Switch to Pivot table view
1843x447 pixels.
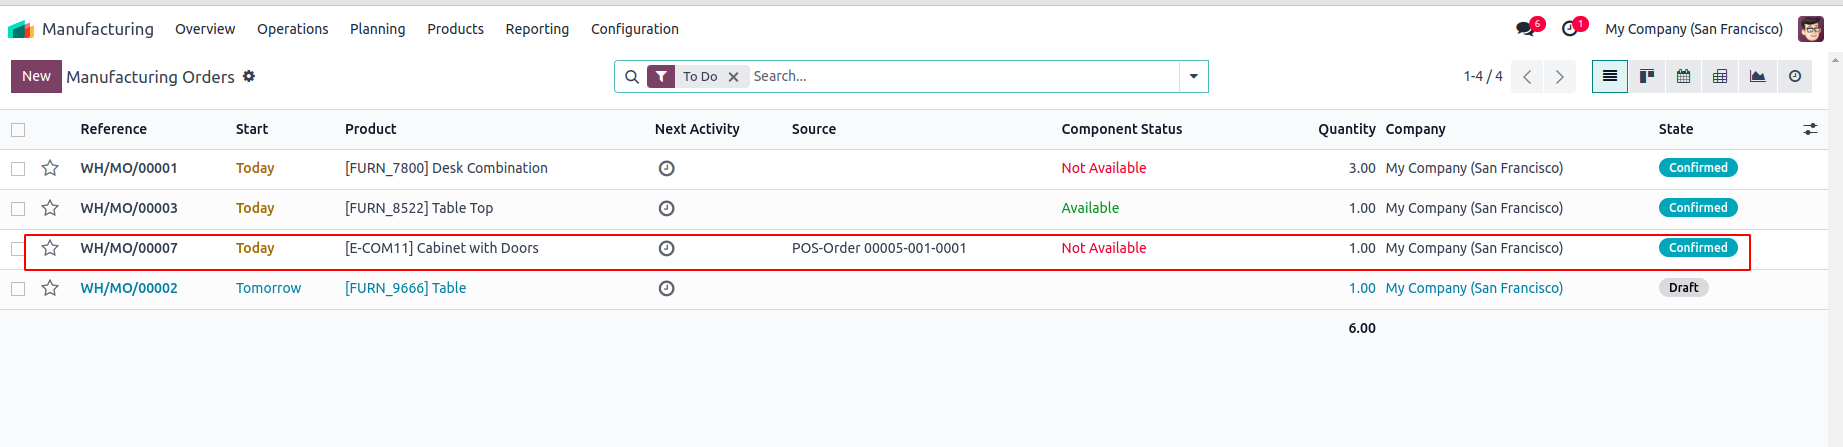coord(1720,77)
